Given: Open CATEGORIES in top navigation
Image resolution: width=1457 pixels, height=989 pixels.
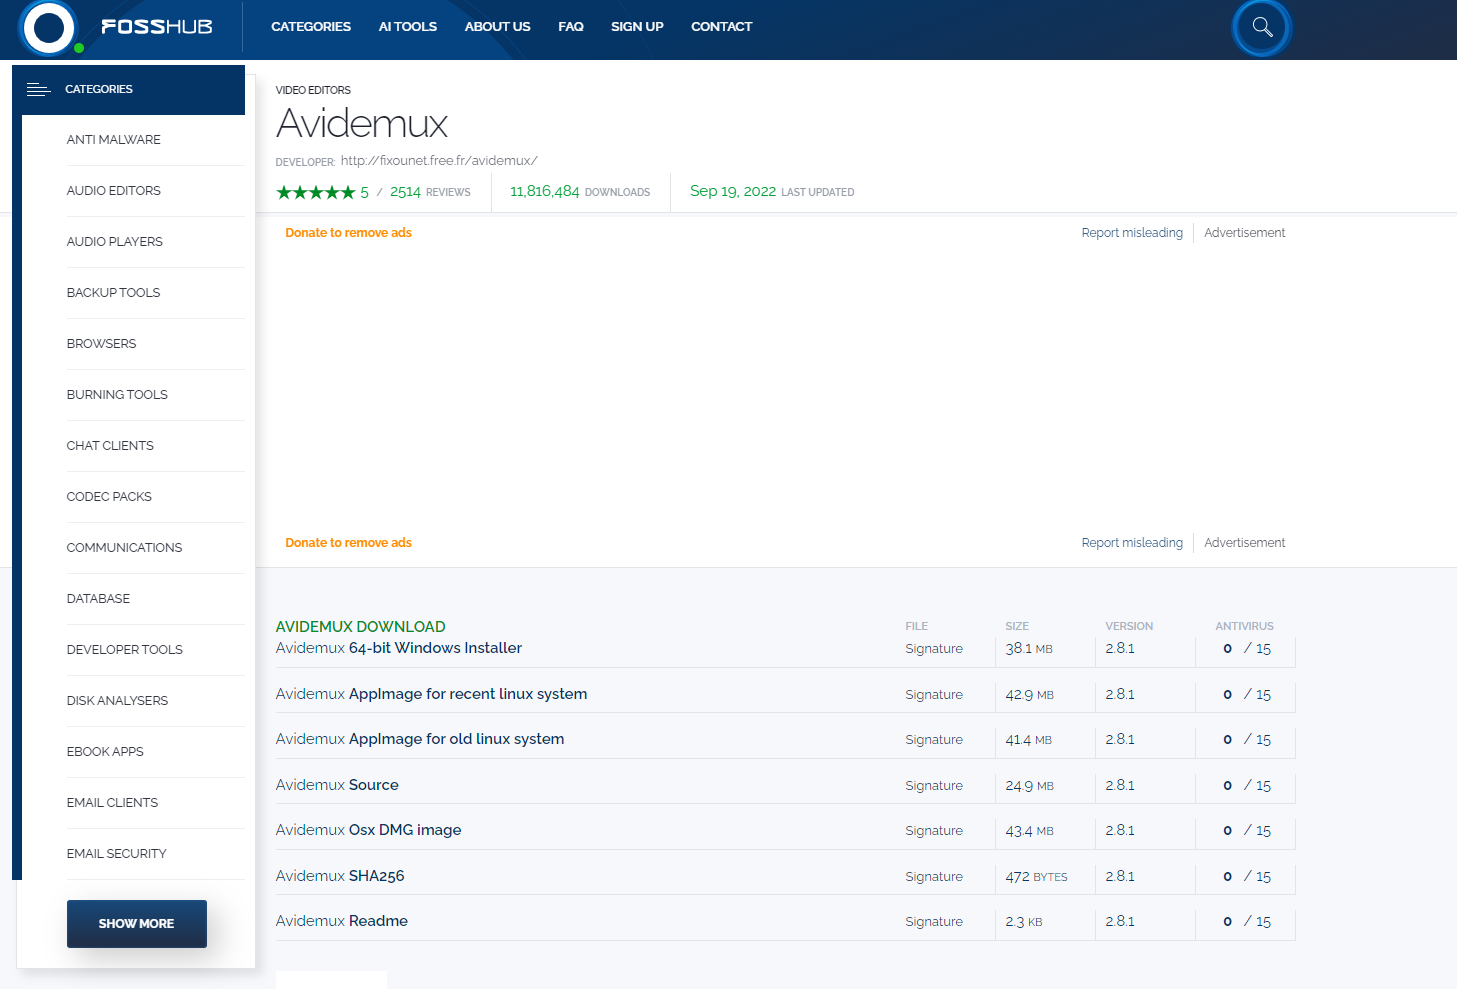Looking at the screenshot, I should click(311, 27).
